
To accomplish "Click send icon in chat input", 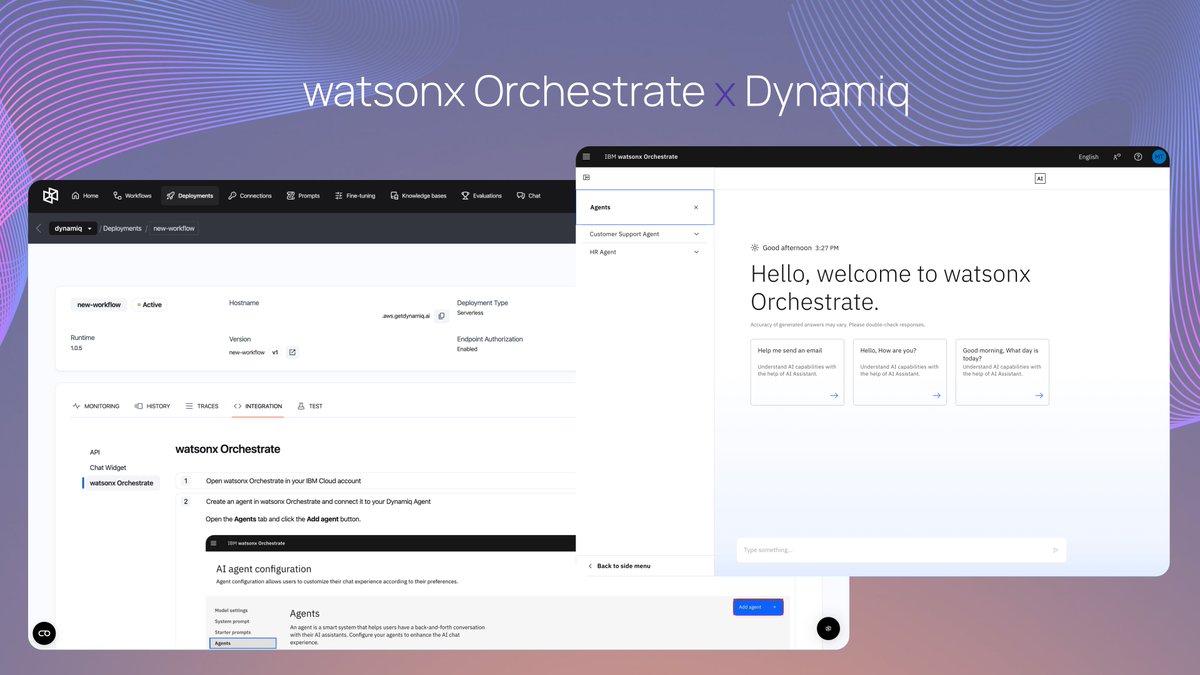I will coord(1055,550).
